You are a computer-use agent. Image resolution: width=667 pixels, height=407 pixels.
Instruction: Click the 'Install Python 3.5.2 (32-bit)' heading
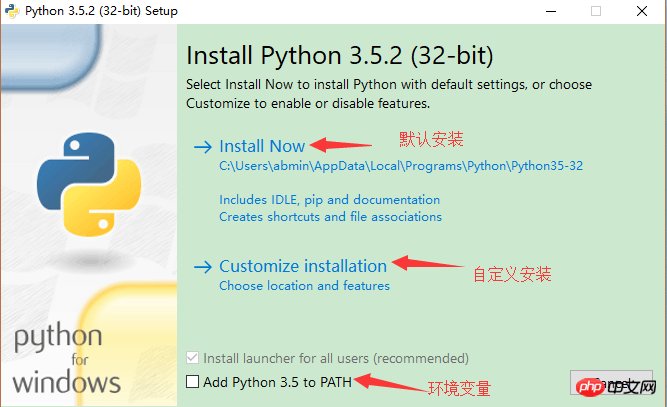[x=339, y=56]
